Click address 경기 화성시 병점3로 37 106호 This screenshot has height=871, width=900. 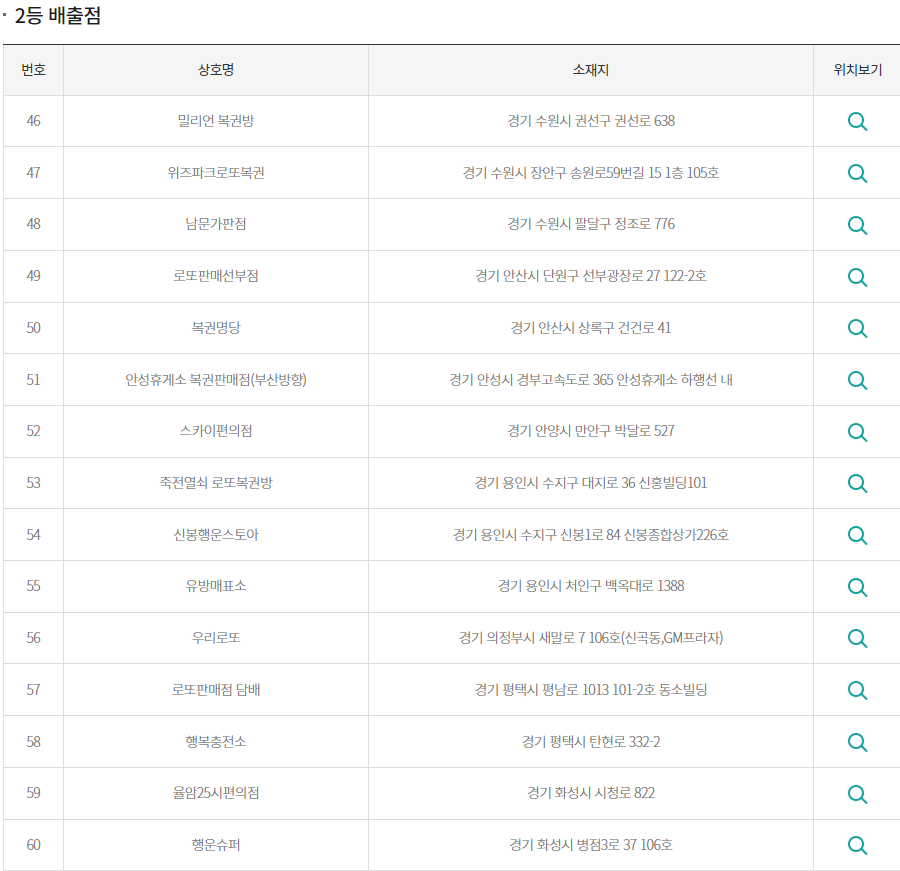pos(591,845)
